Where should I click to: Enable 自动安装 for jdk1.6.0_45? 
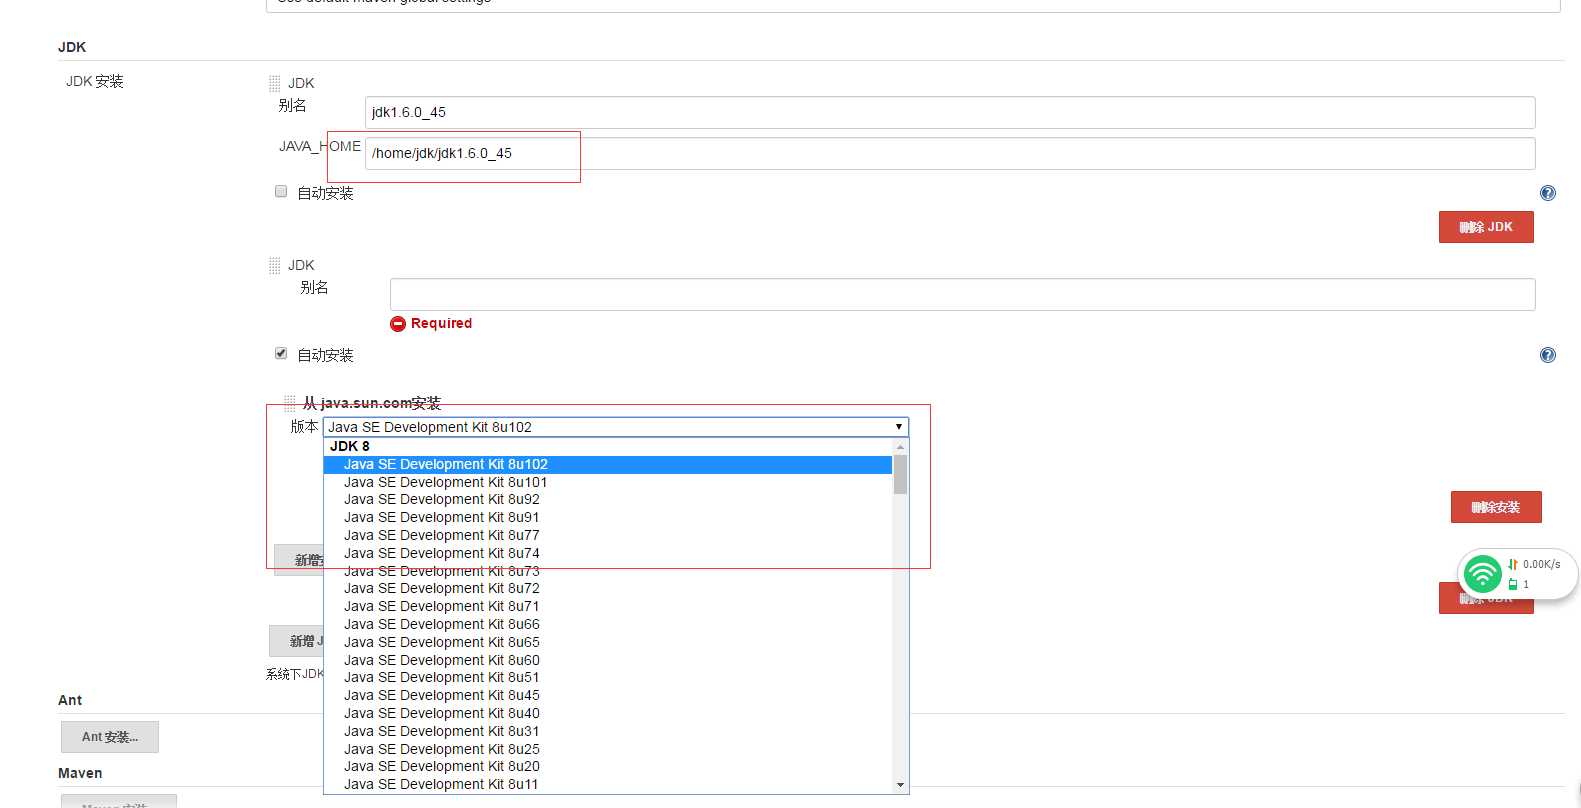[281, 191]
